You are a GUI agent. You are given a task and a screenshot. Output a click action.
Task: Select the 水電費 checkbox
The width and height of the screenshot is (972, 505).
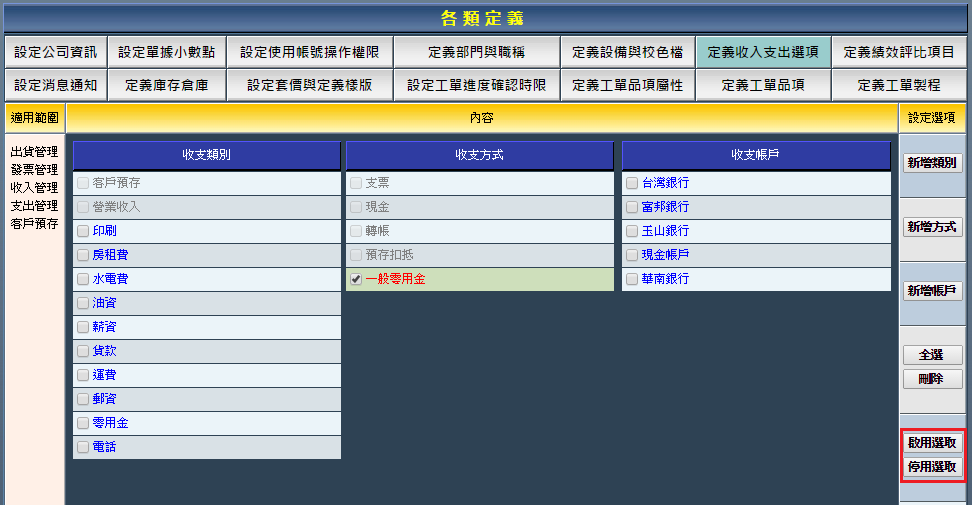[83, 279]
